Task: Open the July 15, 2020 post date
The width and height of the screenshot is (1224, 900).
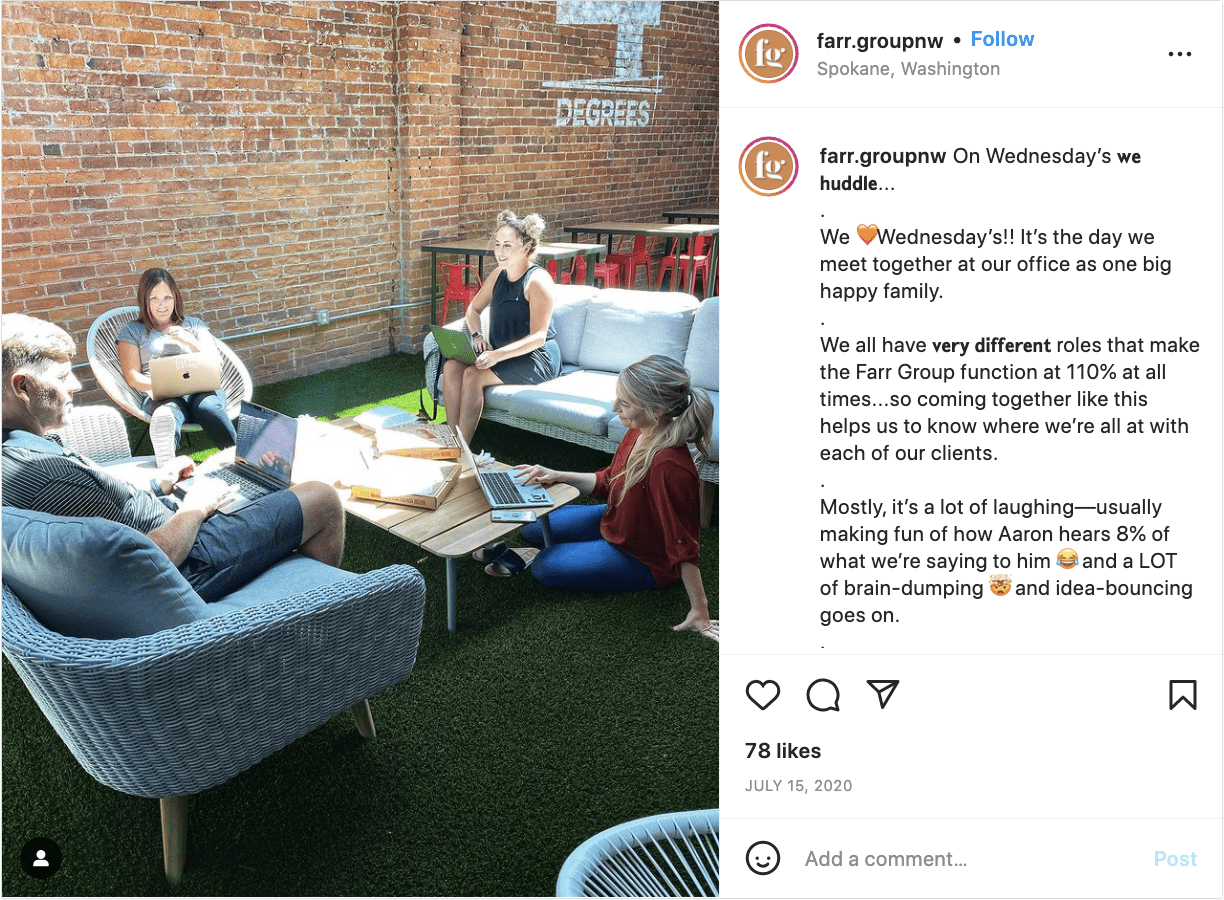Action: point(798,786)
